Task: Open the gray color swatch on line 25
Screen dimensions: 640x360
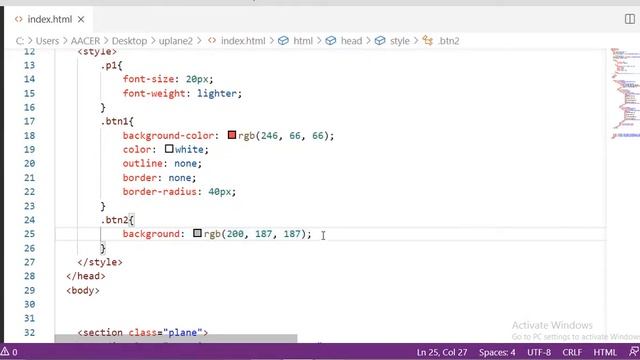Action: (x=198, y=233)
